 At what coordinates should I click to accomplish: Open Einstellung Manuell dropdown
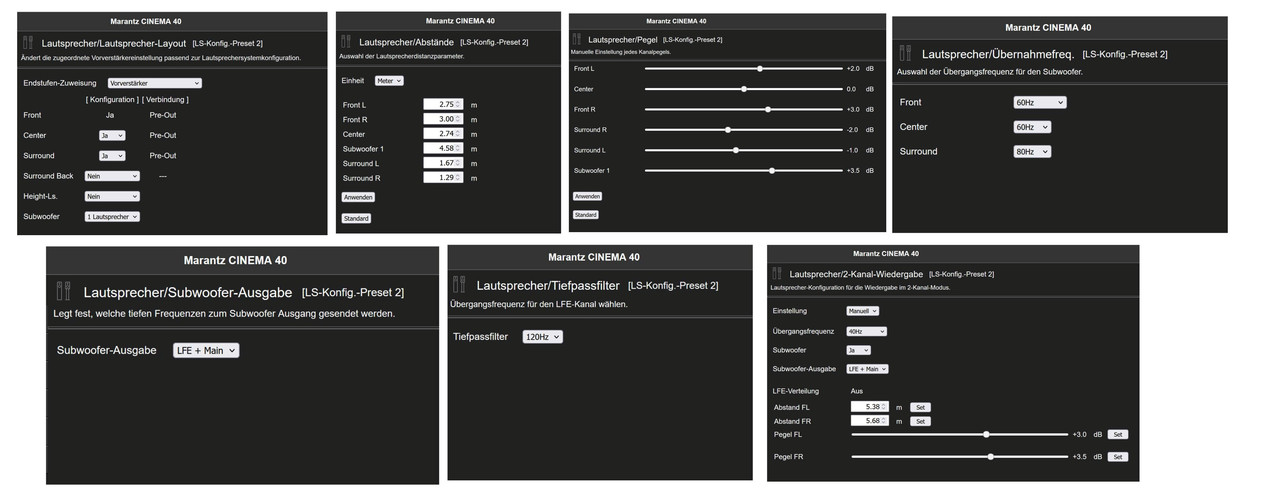863,311
